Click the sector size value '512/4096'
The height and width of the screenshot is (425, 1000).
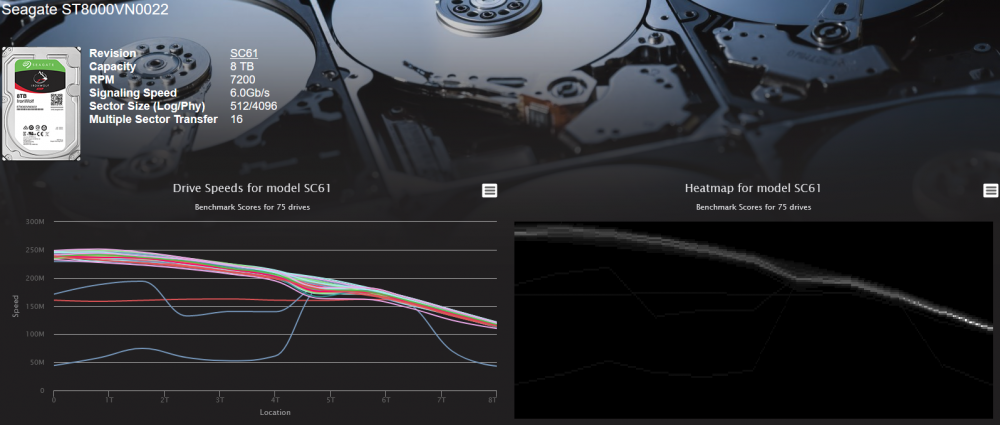click(253, 106)
